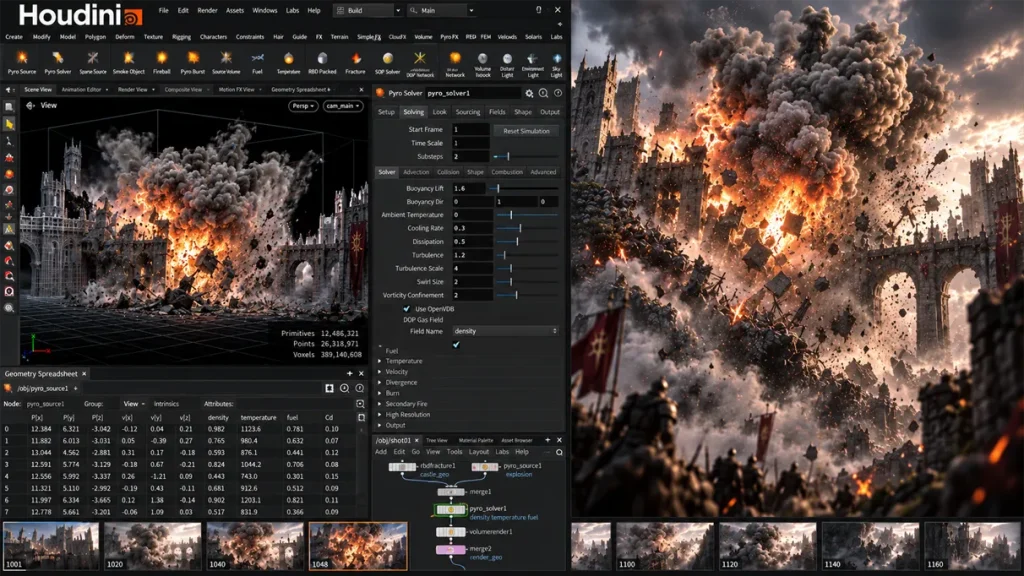
Task: Choose the Temperature shelf tool
Action: coord(288,63)
